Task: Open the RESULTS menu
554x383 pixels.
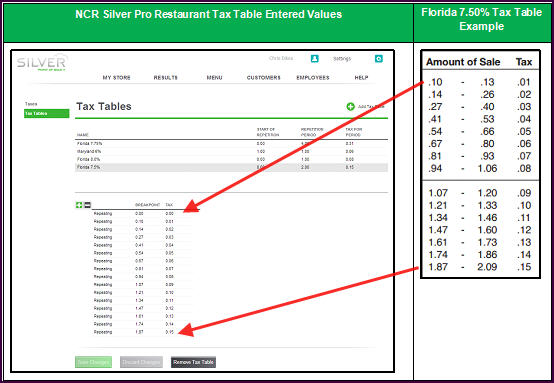Action: (165, 77)
